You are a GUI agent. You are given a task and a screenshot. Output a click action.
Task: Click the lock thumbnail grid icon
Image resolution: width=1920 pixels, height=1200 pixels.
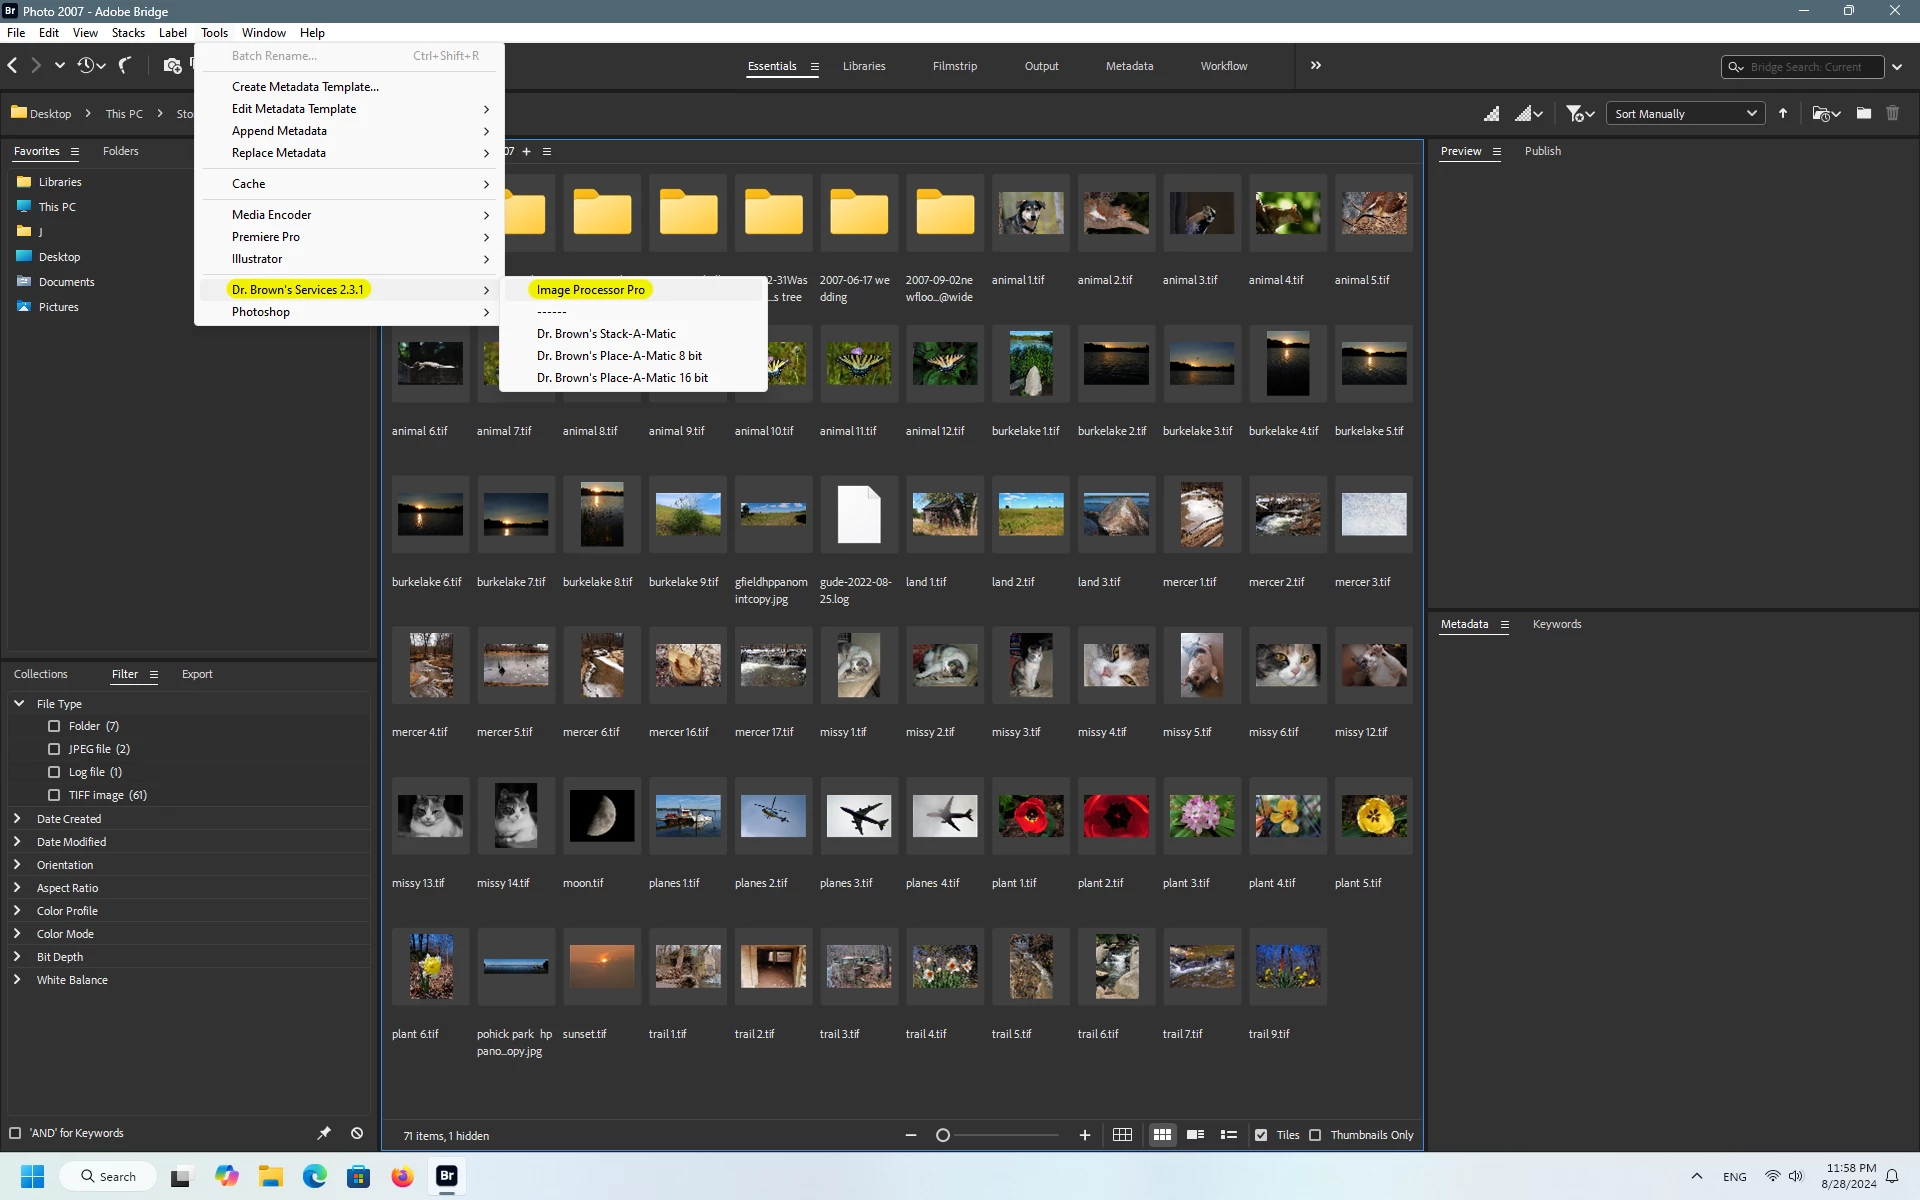1122,1135
